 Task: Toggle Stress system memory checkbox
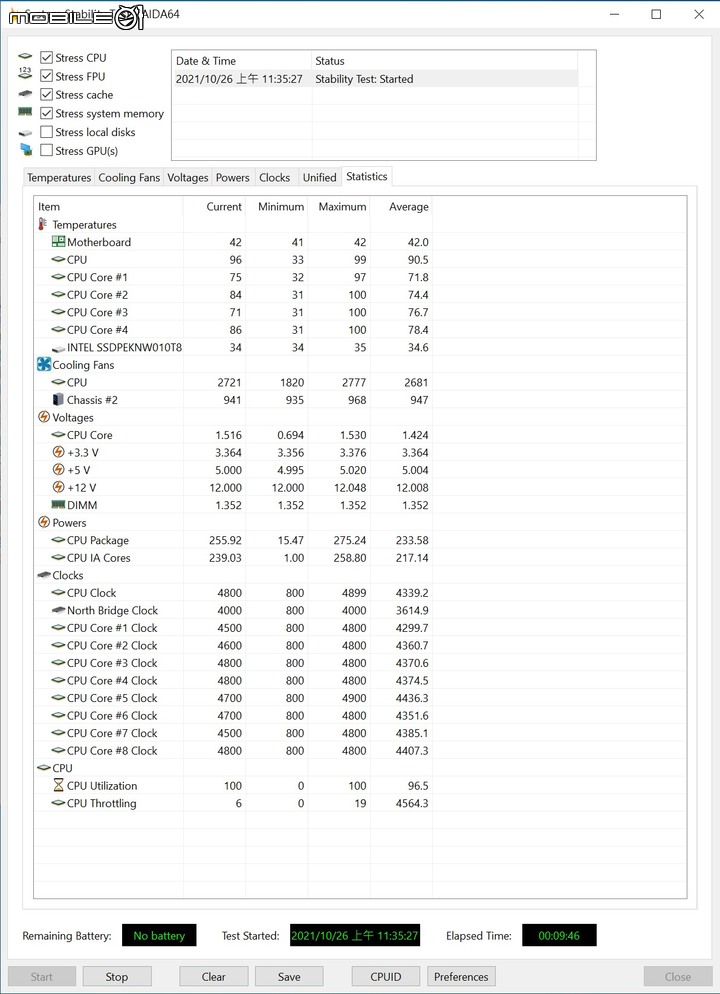pyautogui.click(x=46, y=113)
